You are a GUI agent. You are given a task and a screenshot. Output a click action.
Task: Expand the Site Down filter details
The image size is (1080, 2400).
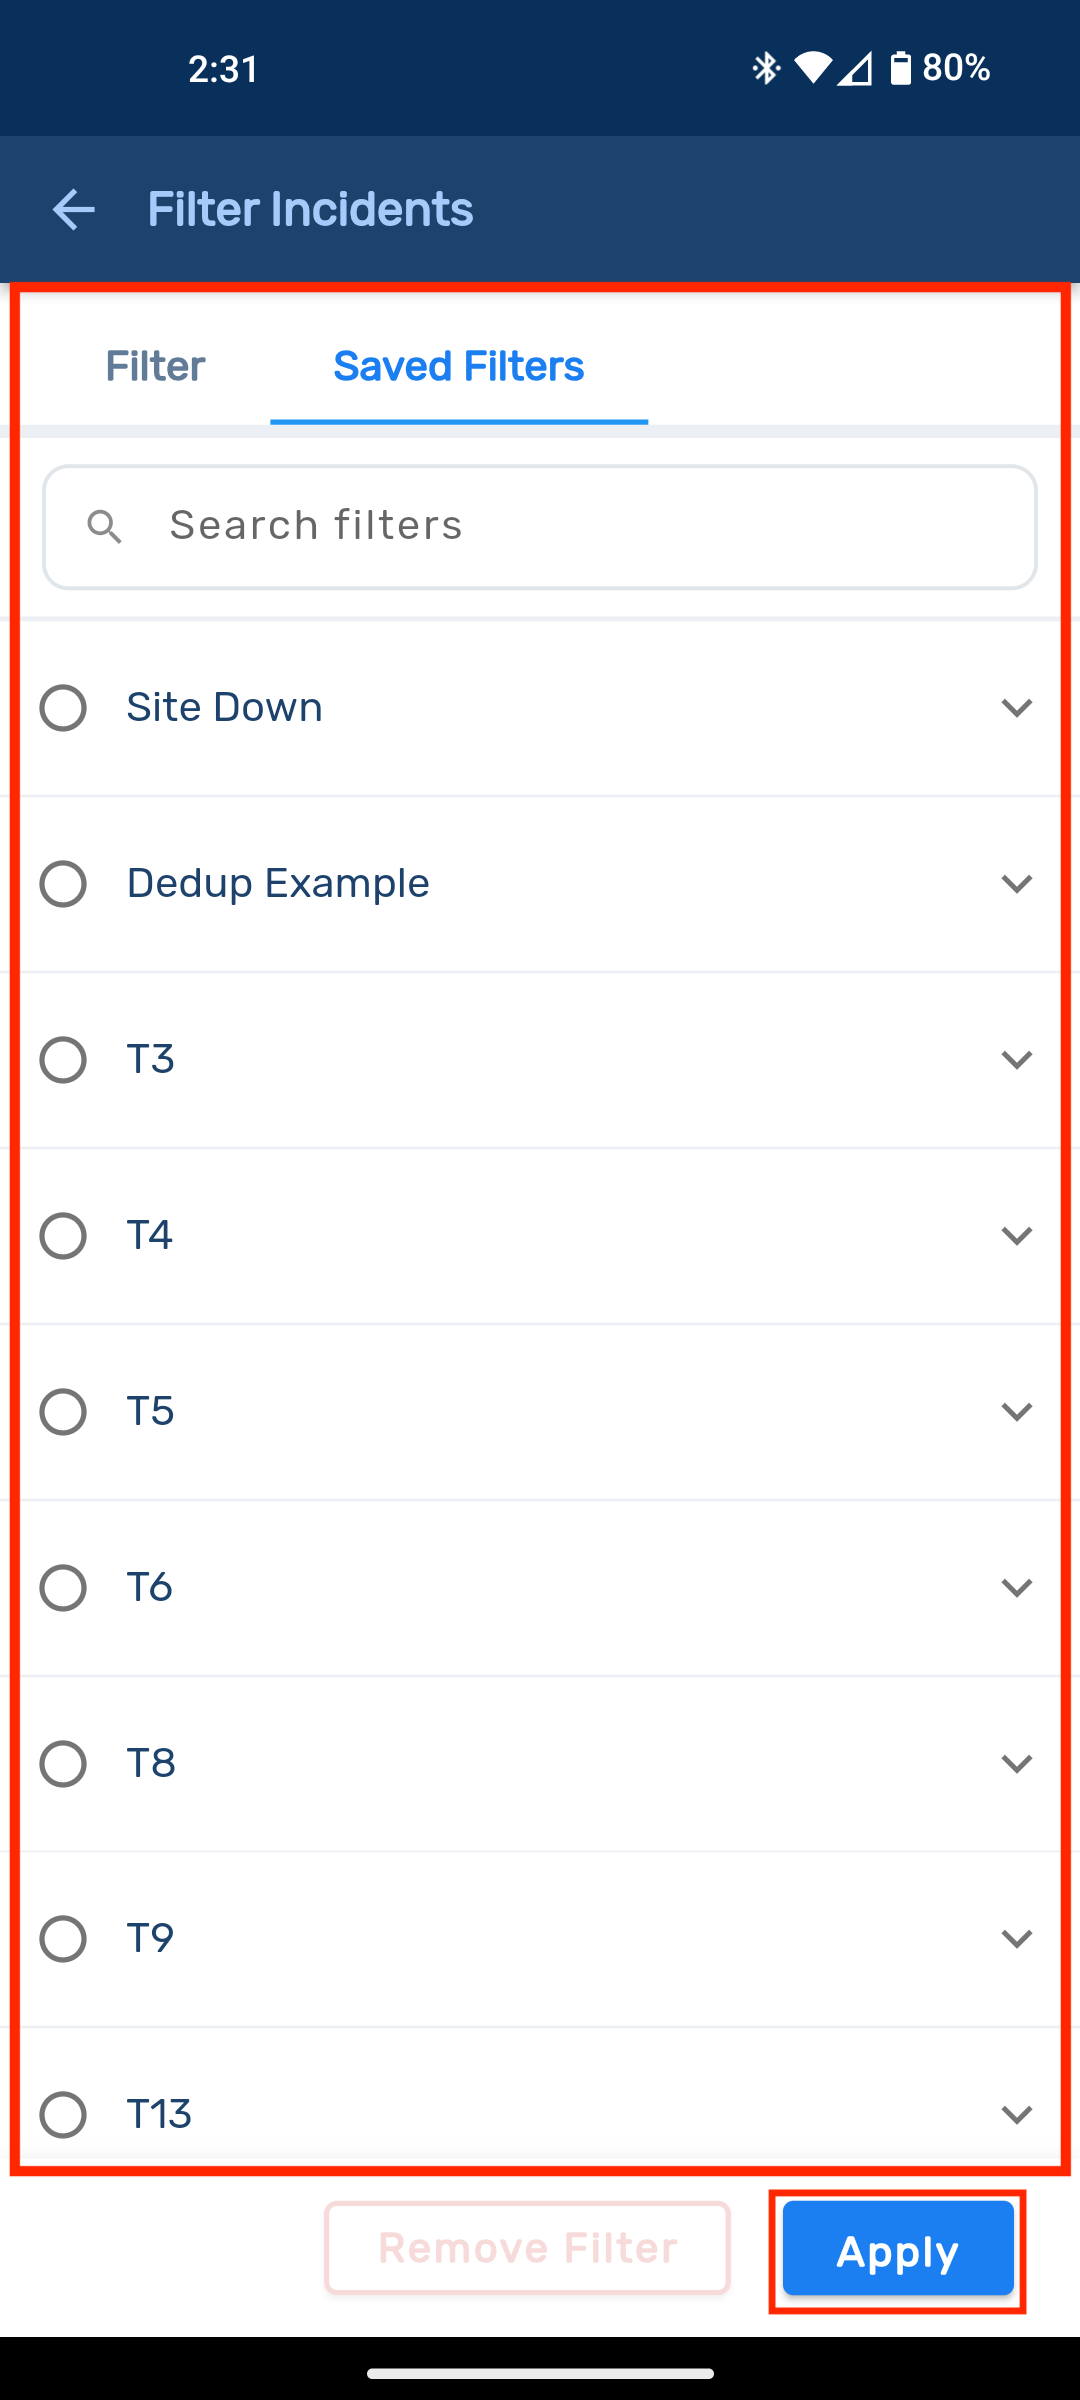click(1016, 708)
